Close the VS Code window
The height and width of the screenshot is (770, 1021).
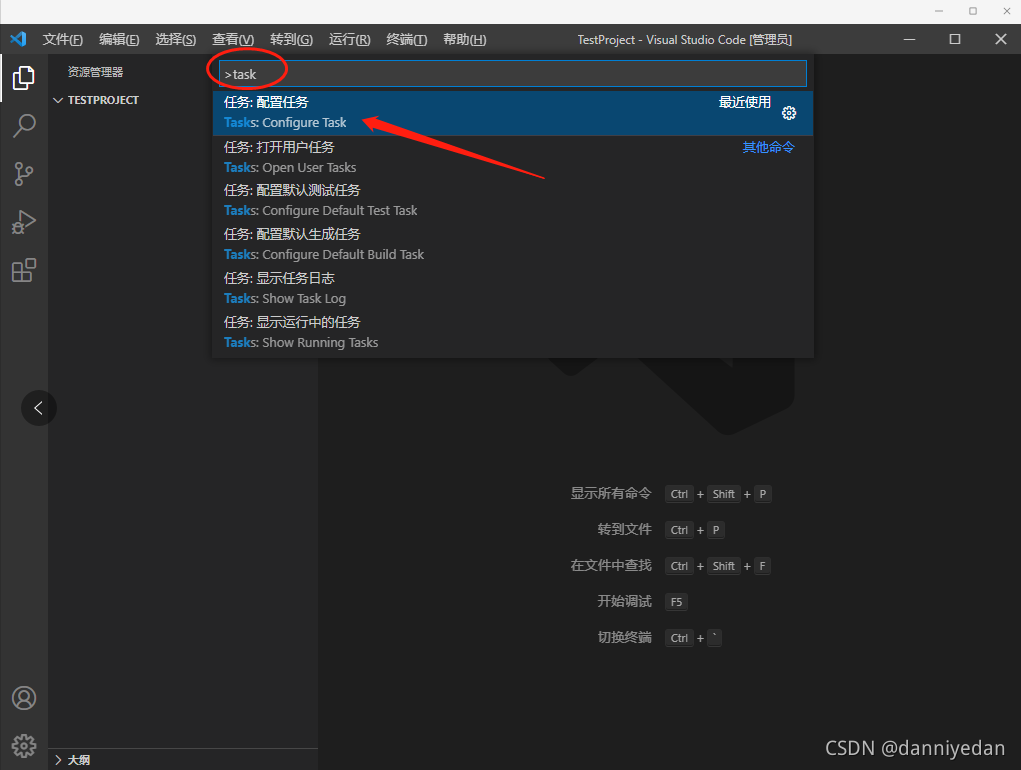click(1001, 39)
